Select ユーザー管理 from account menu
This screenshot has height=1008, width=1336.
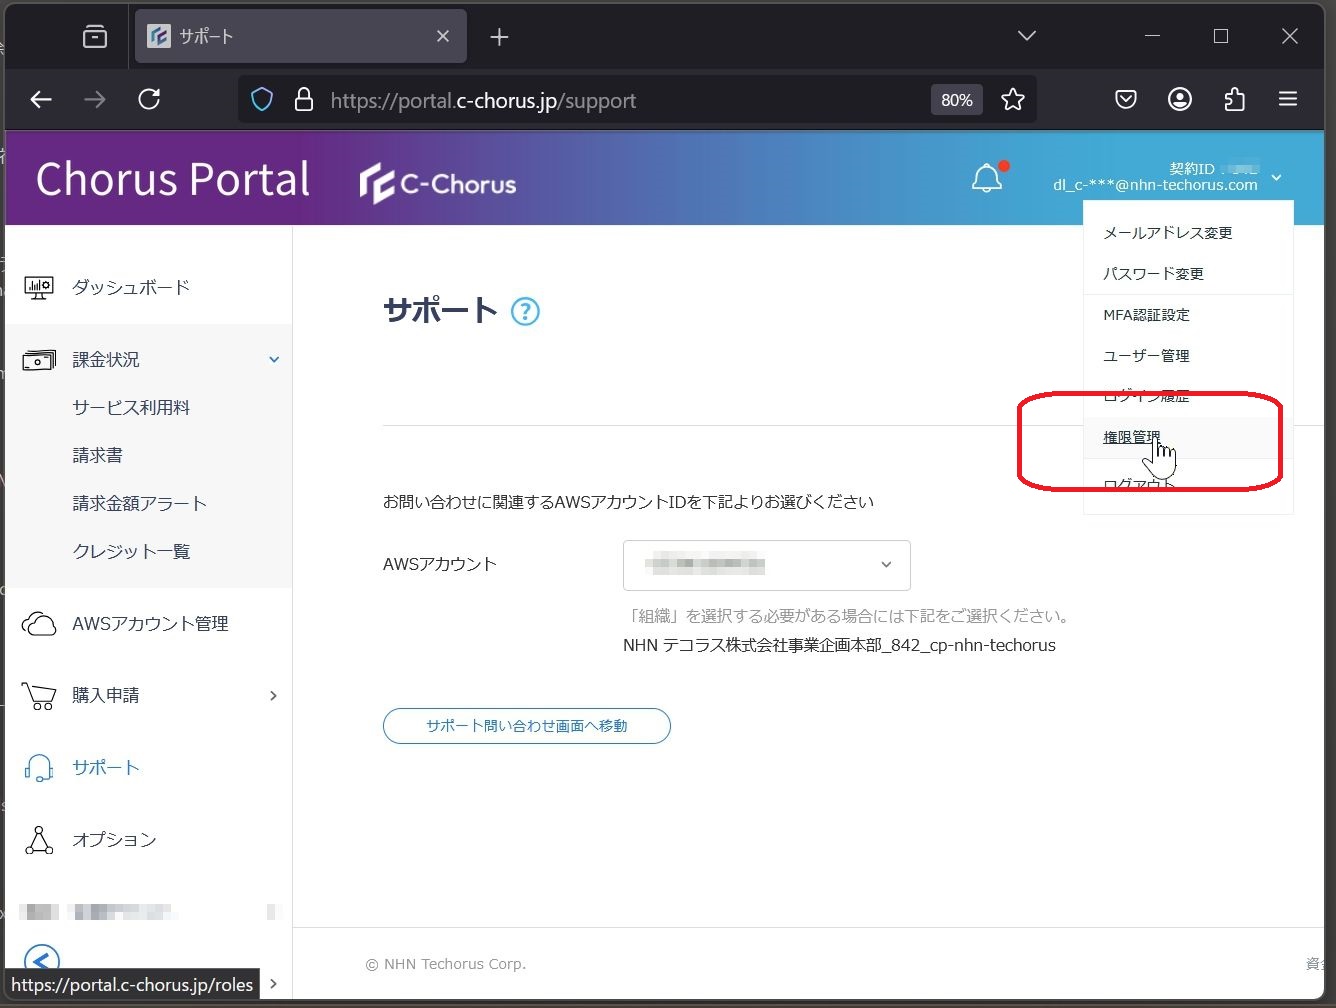(1146, 356)
